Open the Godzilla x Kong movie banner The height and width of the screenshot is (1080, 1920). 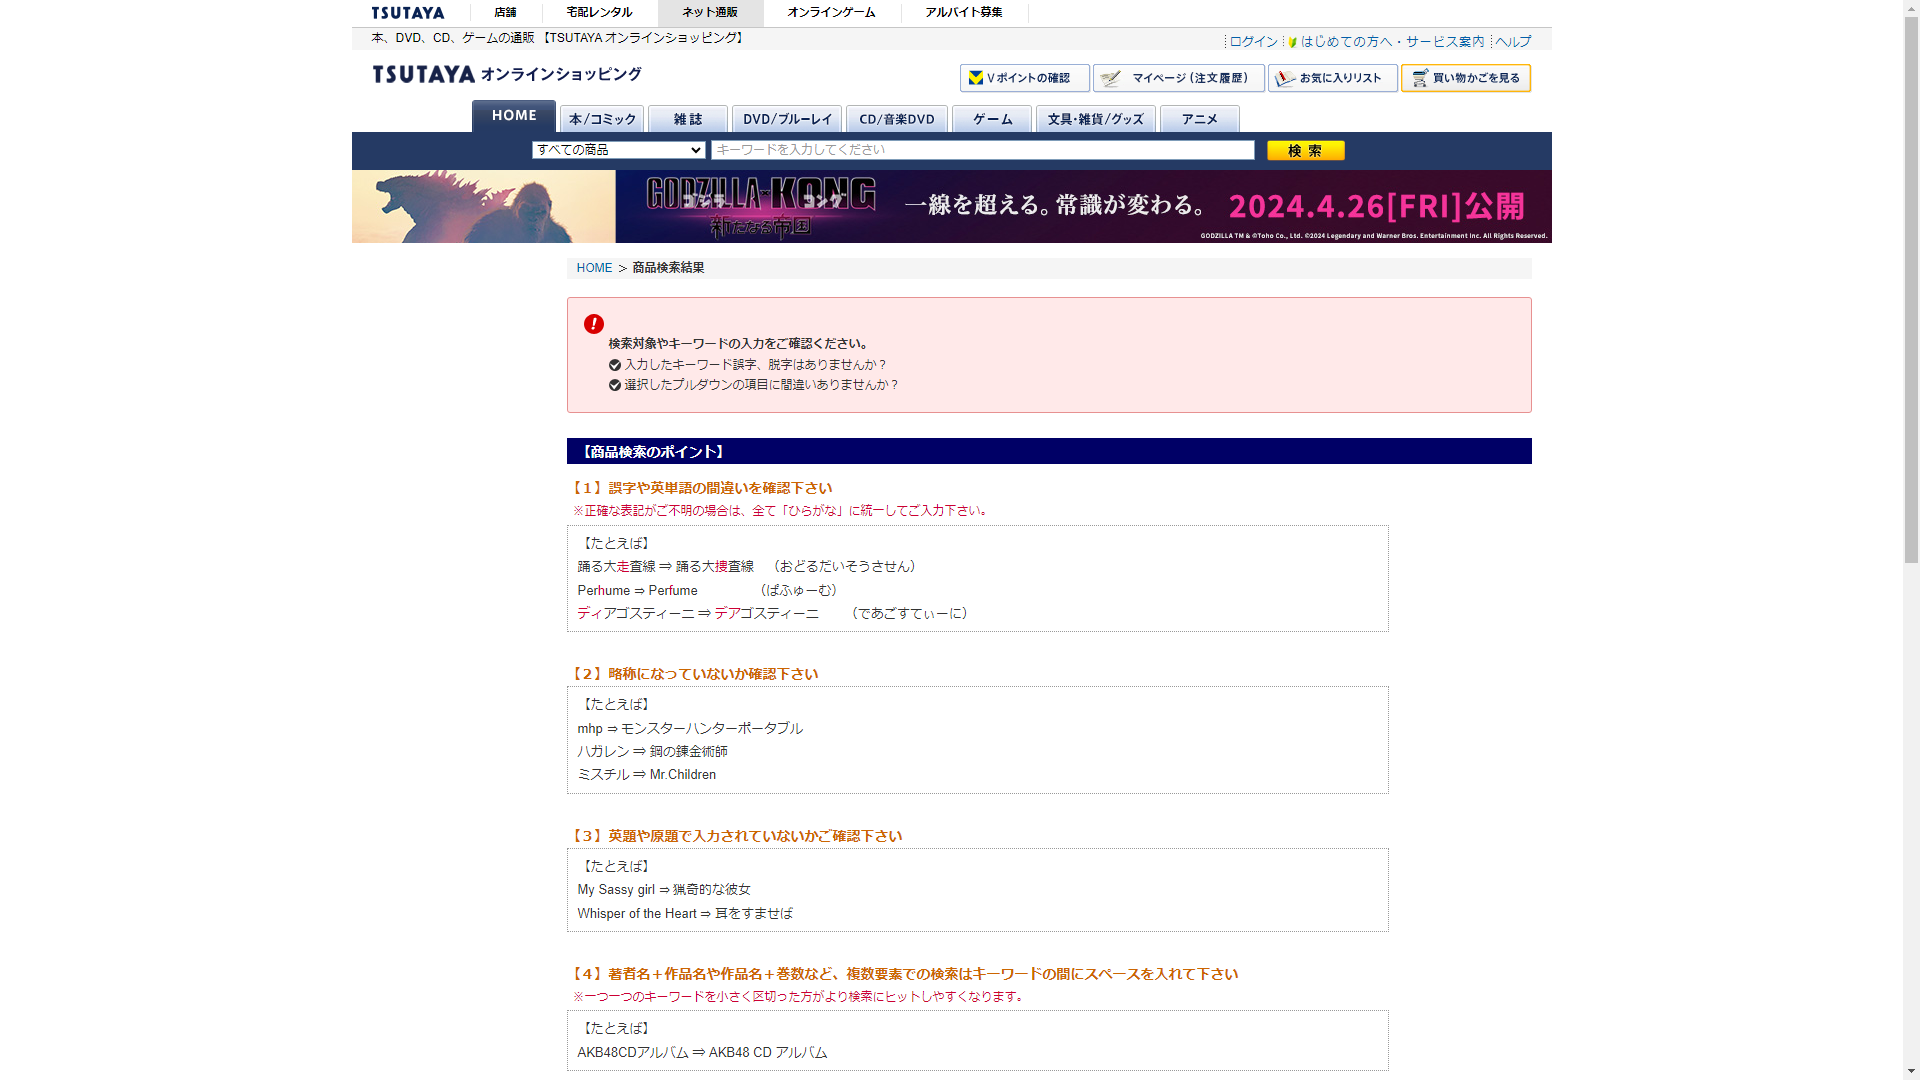point(951,206)
